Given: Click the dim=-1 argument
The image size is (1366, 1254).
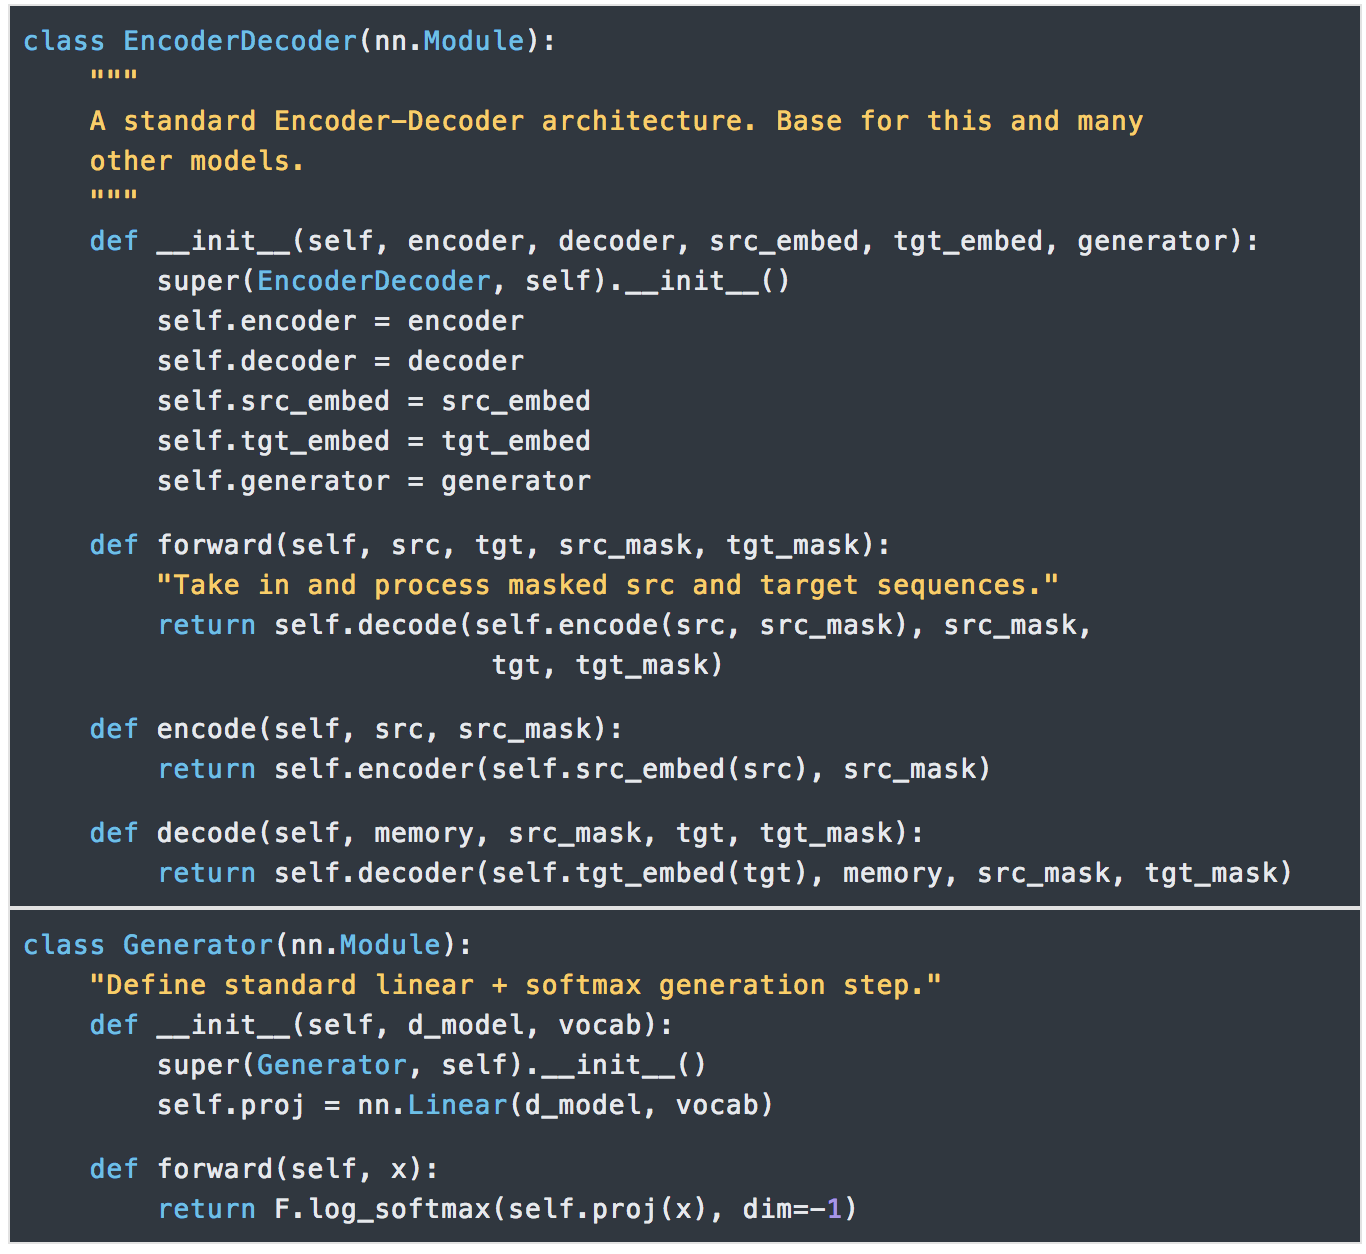Looking at the screenshot, I should [793, 1209].
